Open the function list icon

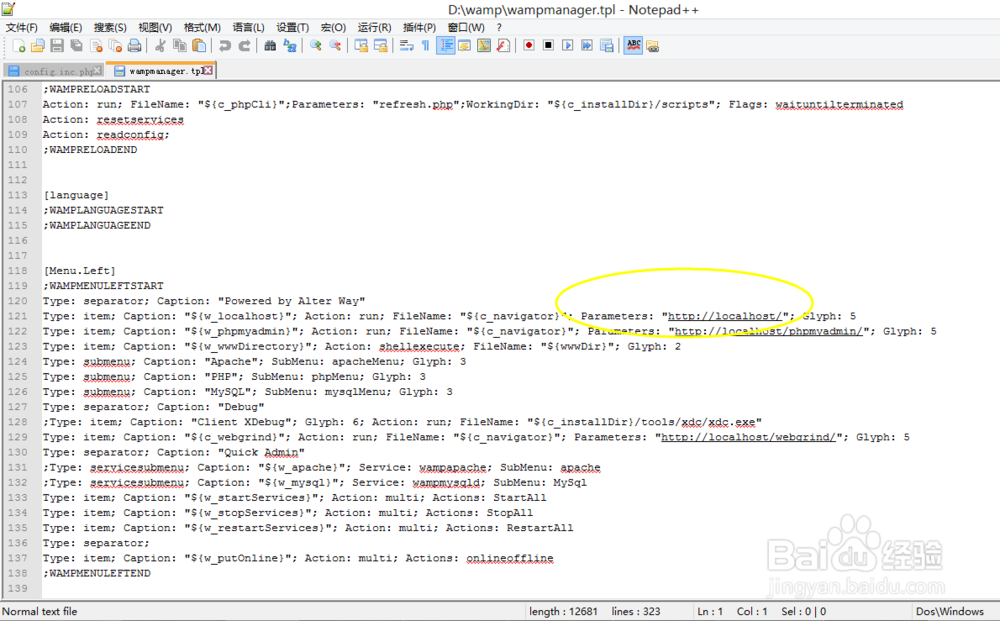point(503,45)
